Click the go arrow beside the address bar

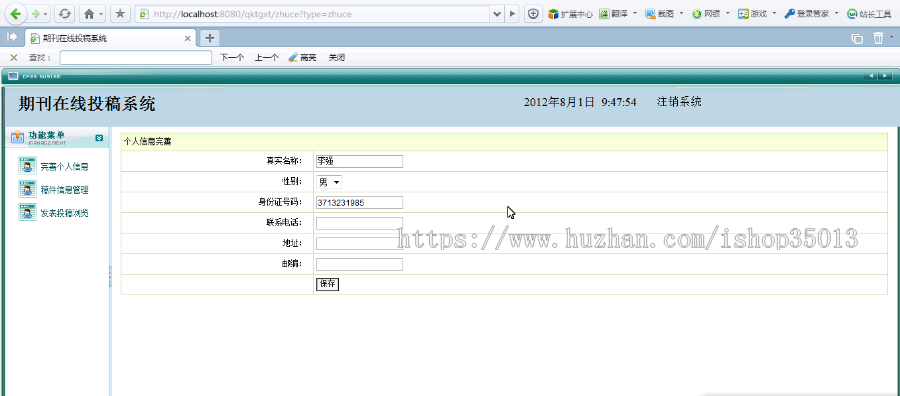(x=513, y=14)
